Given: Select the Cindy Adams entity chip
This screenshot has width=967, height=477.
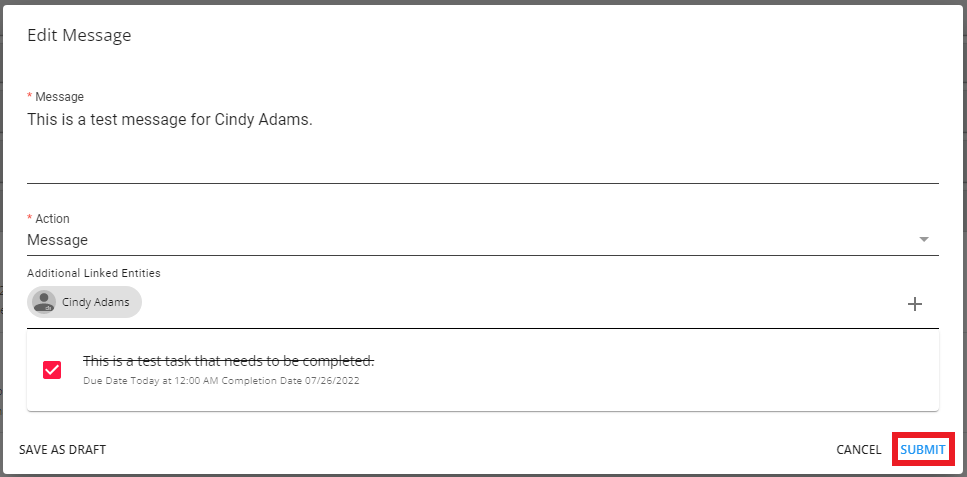Looking at the screenshot, I should (85, 302).
